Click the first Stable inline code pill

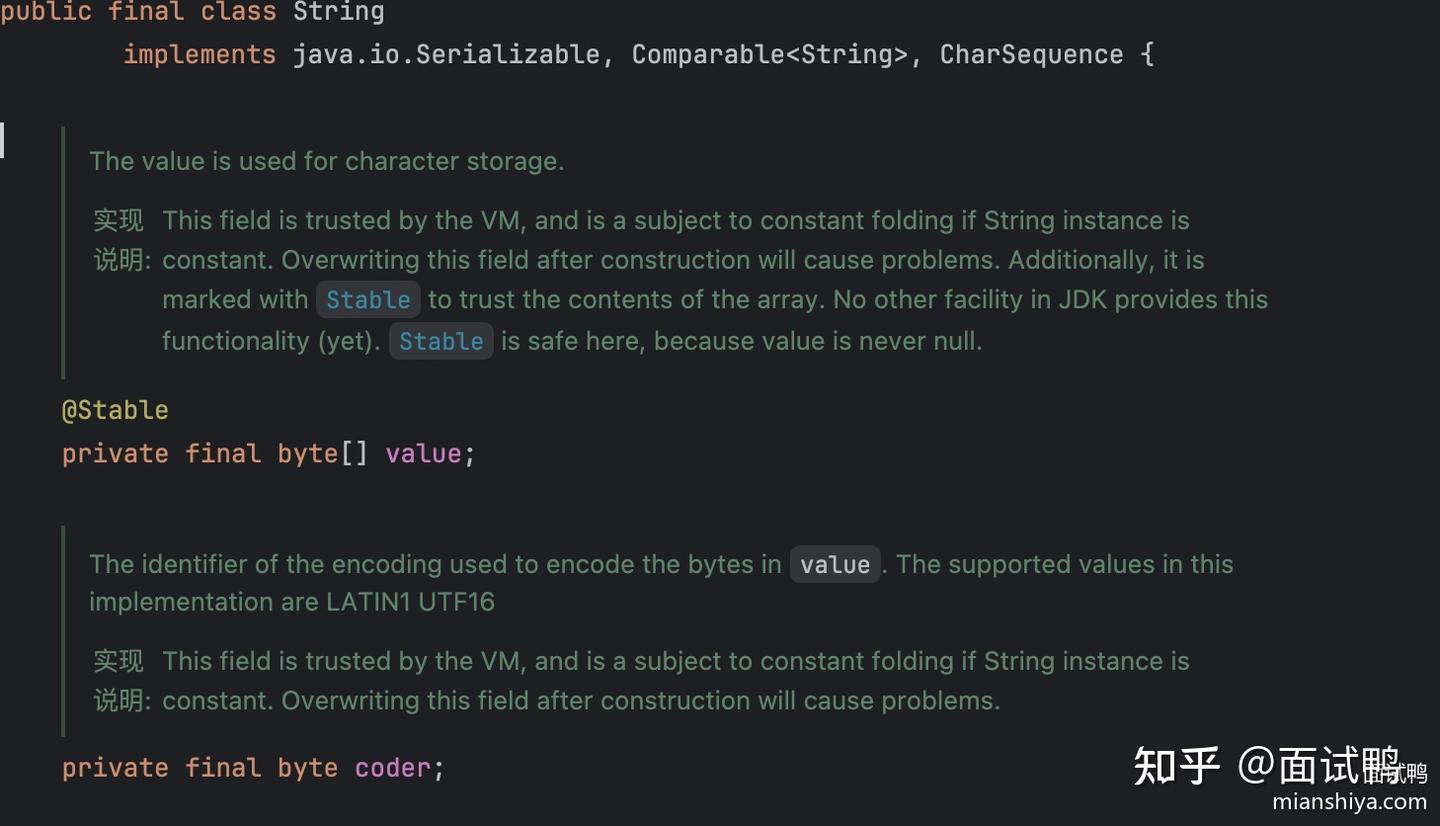(x=368, y=299)
